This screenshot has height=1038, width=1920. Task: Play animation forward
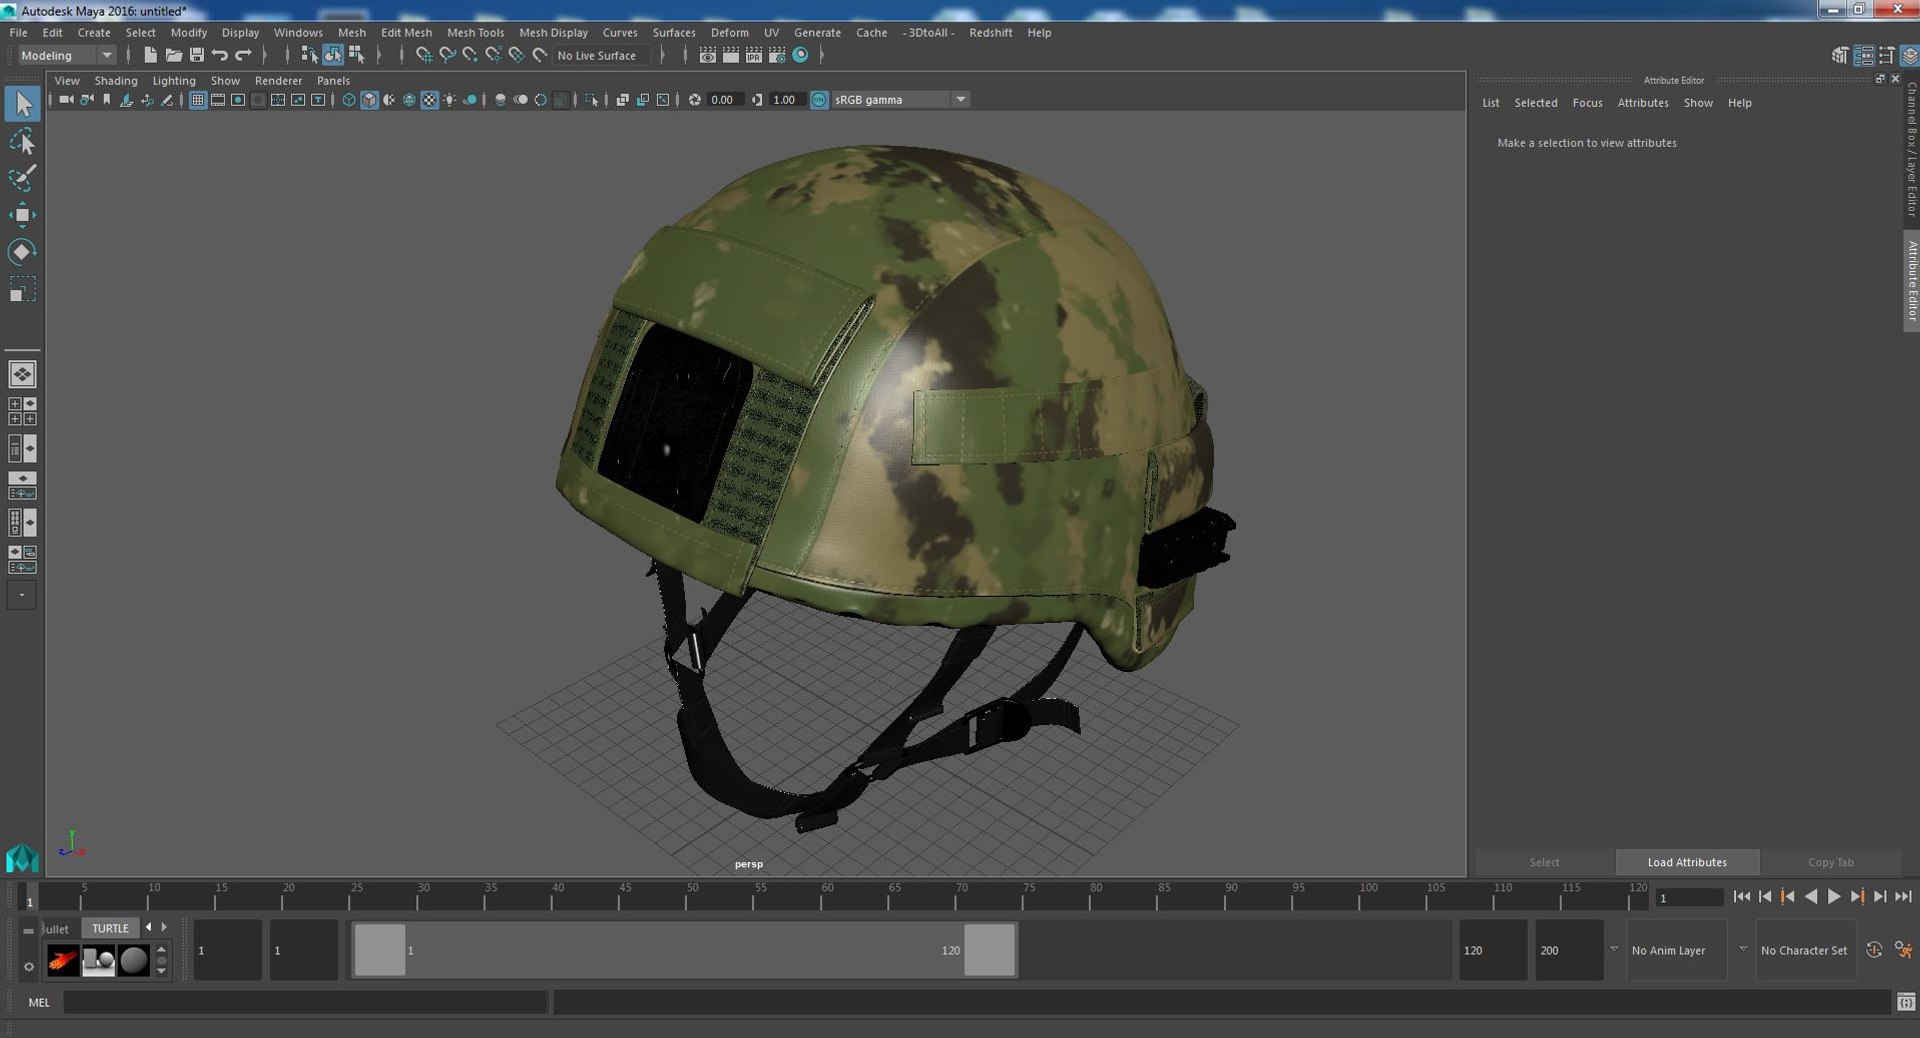point(1834,897)
